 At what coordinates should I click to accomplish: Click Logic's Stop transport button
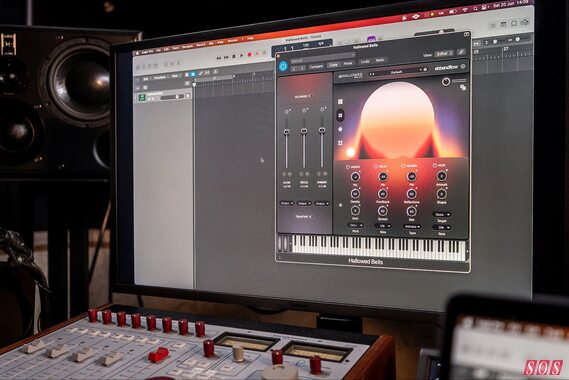234,56
